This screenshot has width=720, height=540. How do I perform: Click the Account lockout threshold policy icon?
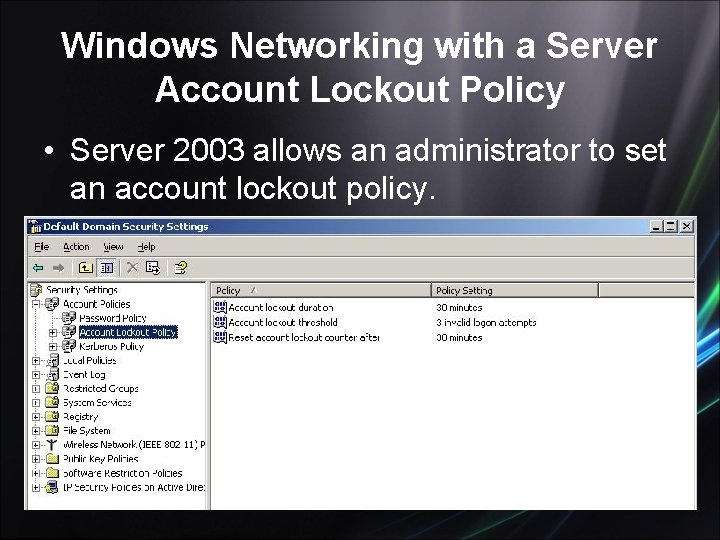(x=220, y=322)
